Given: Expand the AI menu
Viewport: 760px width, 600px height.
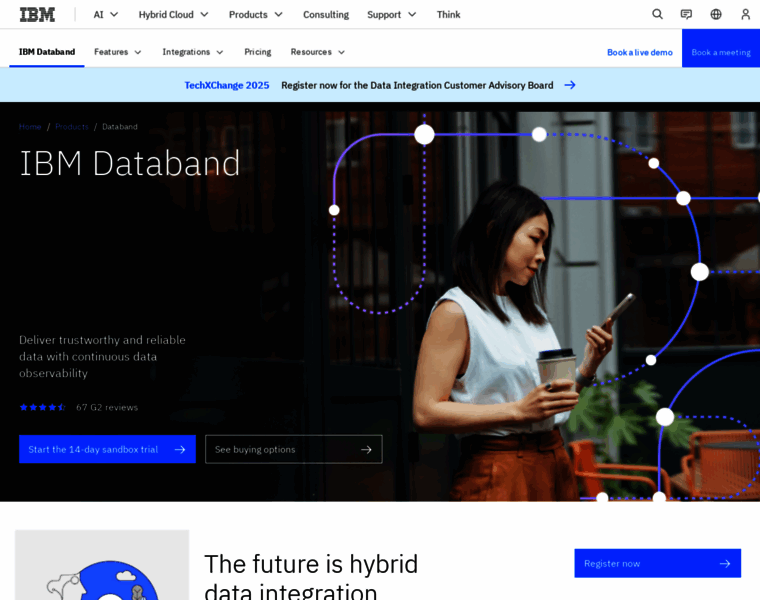Looking at the screenshot, I should [x=106, y=15].
